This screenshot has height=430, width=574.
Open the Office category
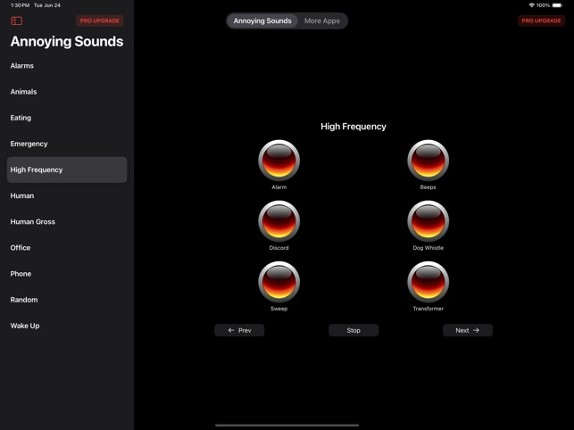click(67, 248)
